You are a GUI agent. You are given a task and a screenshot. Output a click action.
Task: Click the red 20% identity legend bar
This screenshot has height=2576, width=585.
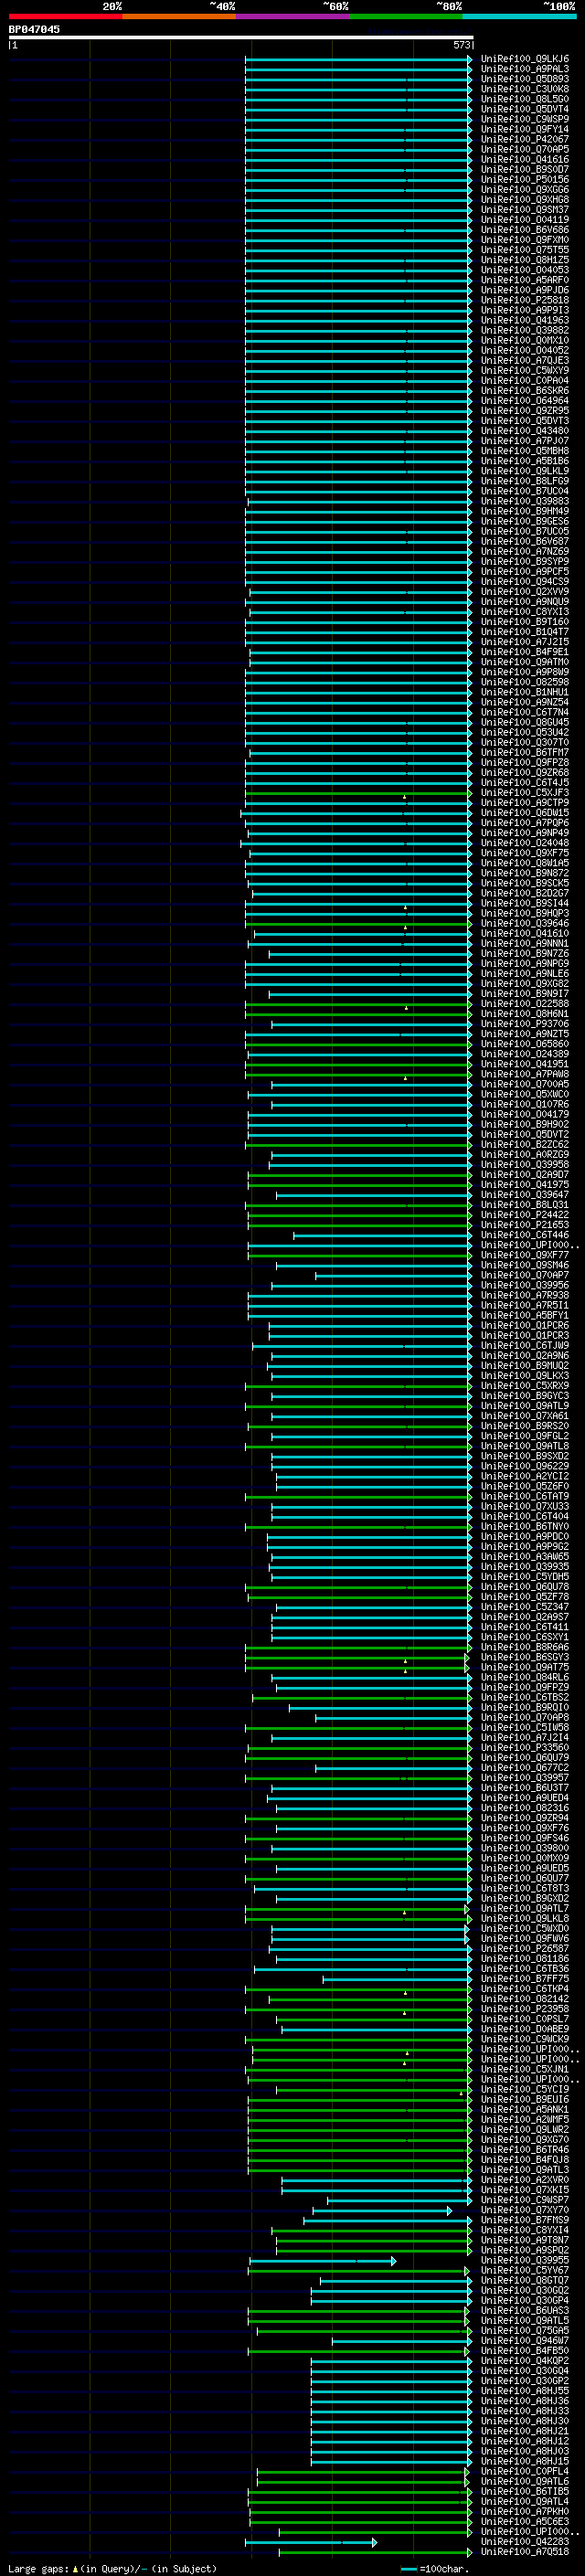coord(65,17)
